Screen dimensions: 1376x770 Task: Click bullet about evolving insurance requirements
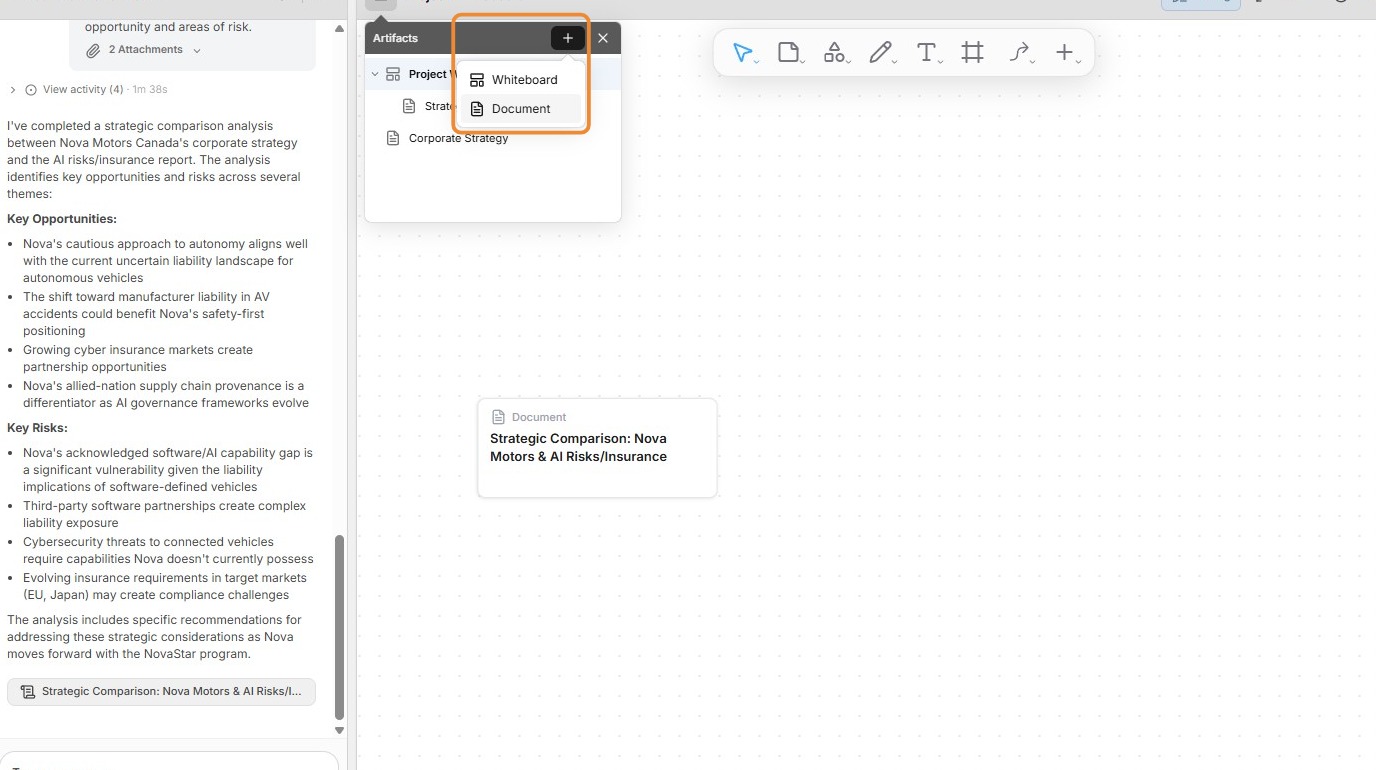tap(167, 586)
